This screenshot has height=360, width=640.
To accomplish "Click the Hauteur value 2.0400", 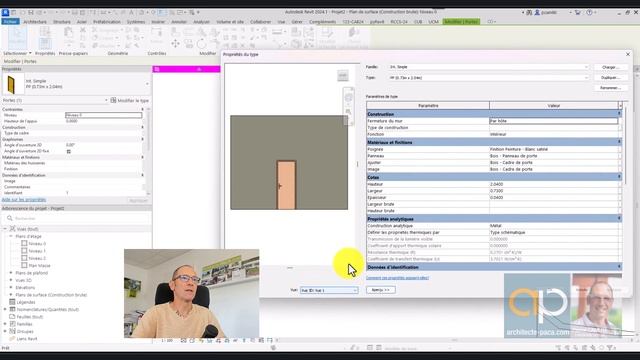I will (553, 184).
